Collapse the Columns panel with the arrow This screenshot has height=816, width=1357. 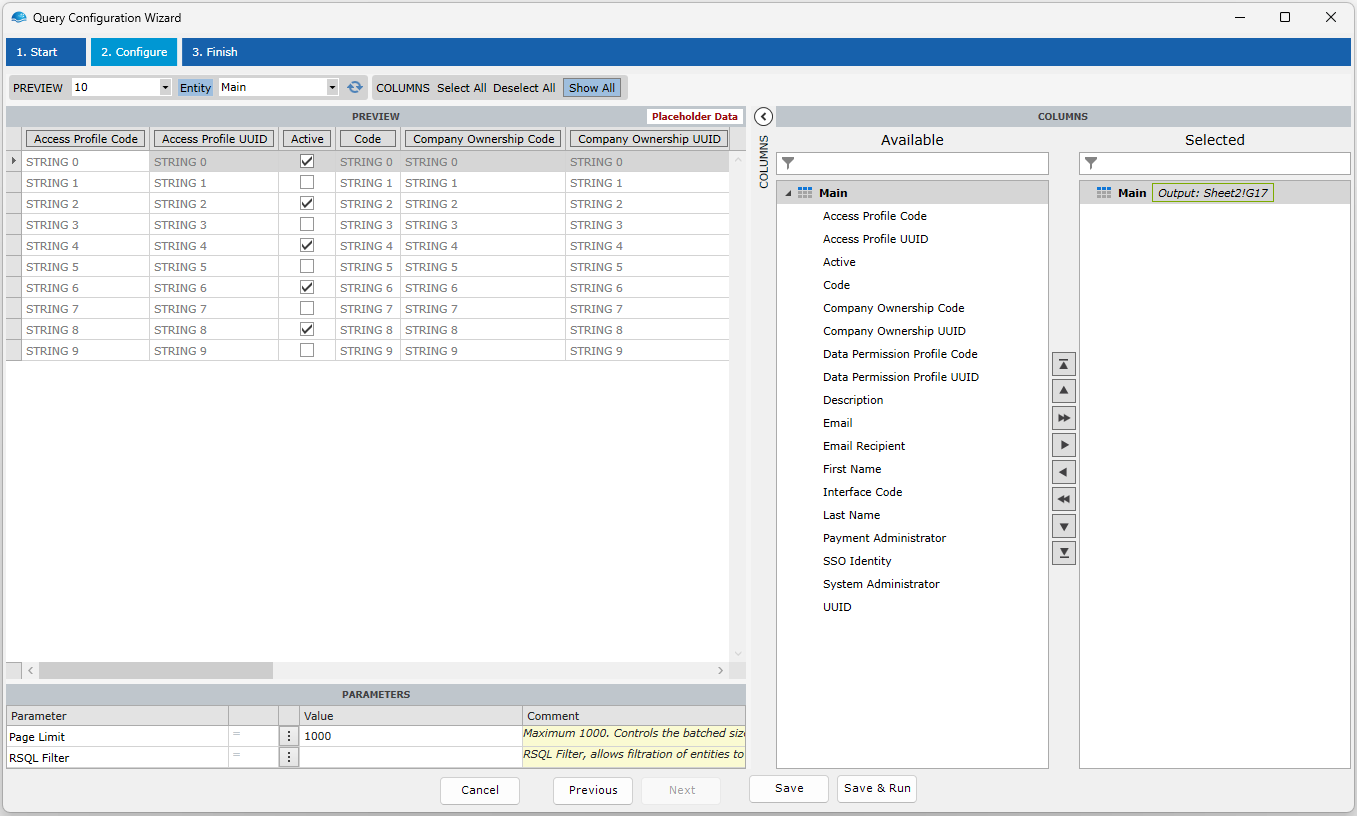tap(763, 116)
